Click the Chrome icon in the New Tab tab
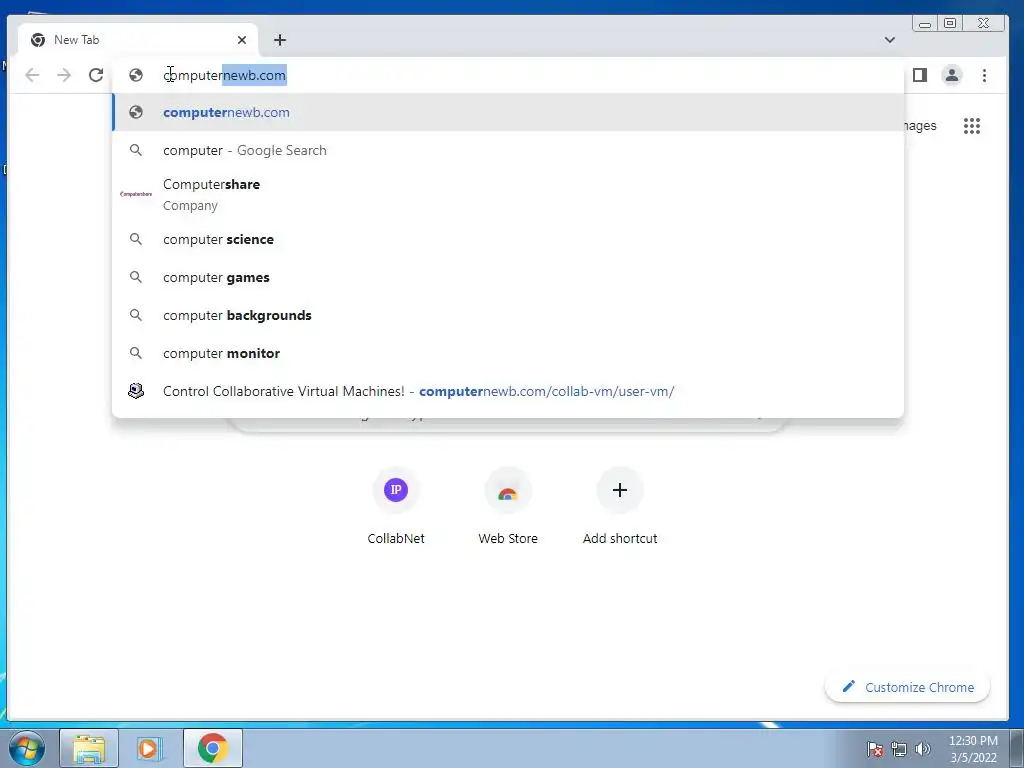This screenshot has width=1024, height=768. click(x=38, y=40)
